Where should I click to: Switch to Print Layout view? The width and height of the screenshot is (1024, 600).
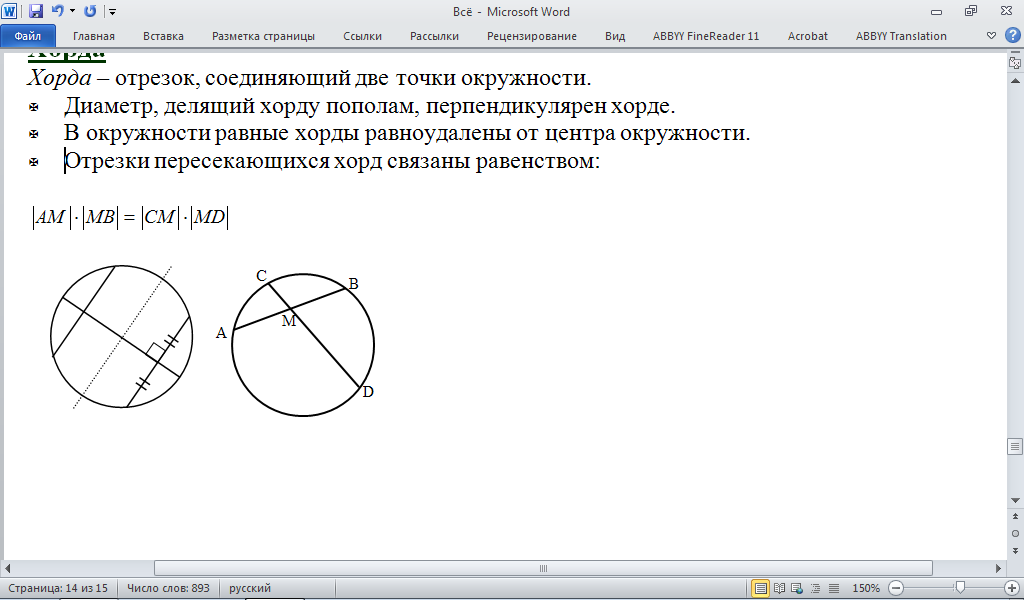pyautogui.click(x=760, y=588)
